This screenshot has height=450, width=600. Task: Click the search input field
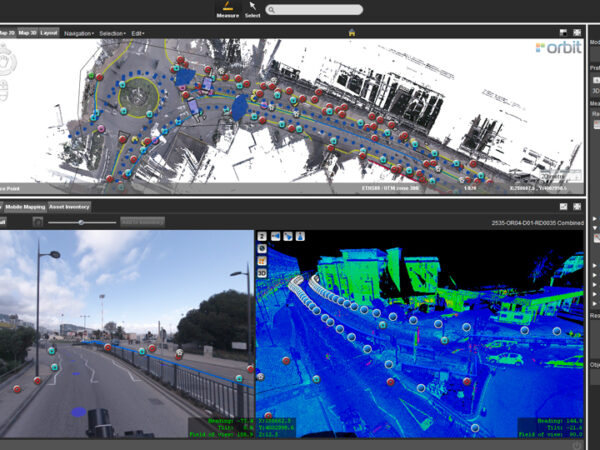[x=314, y=10]
